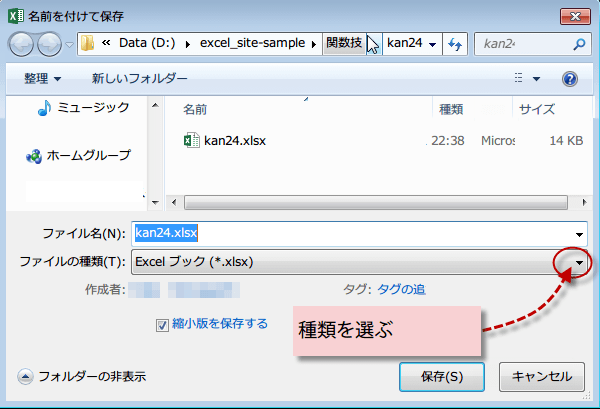Select kan24 in the address path
The width and height of the screenshot is (600, 409).
[x=404, y=43]
